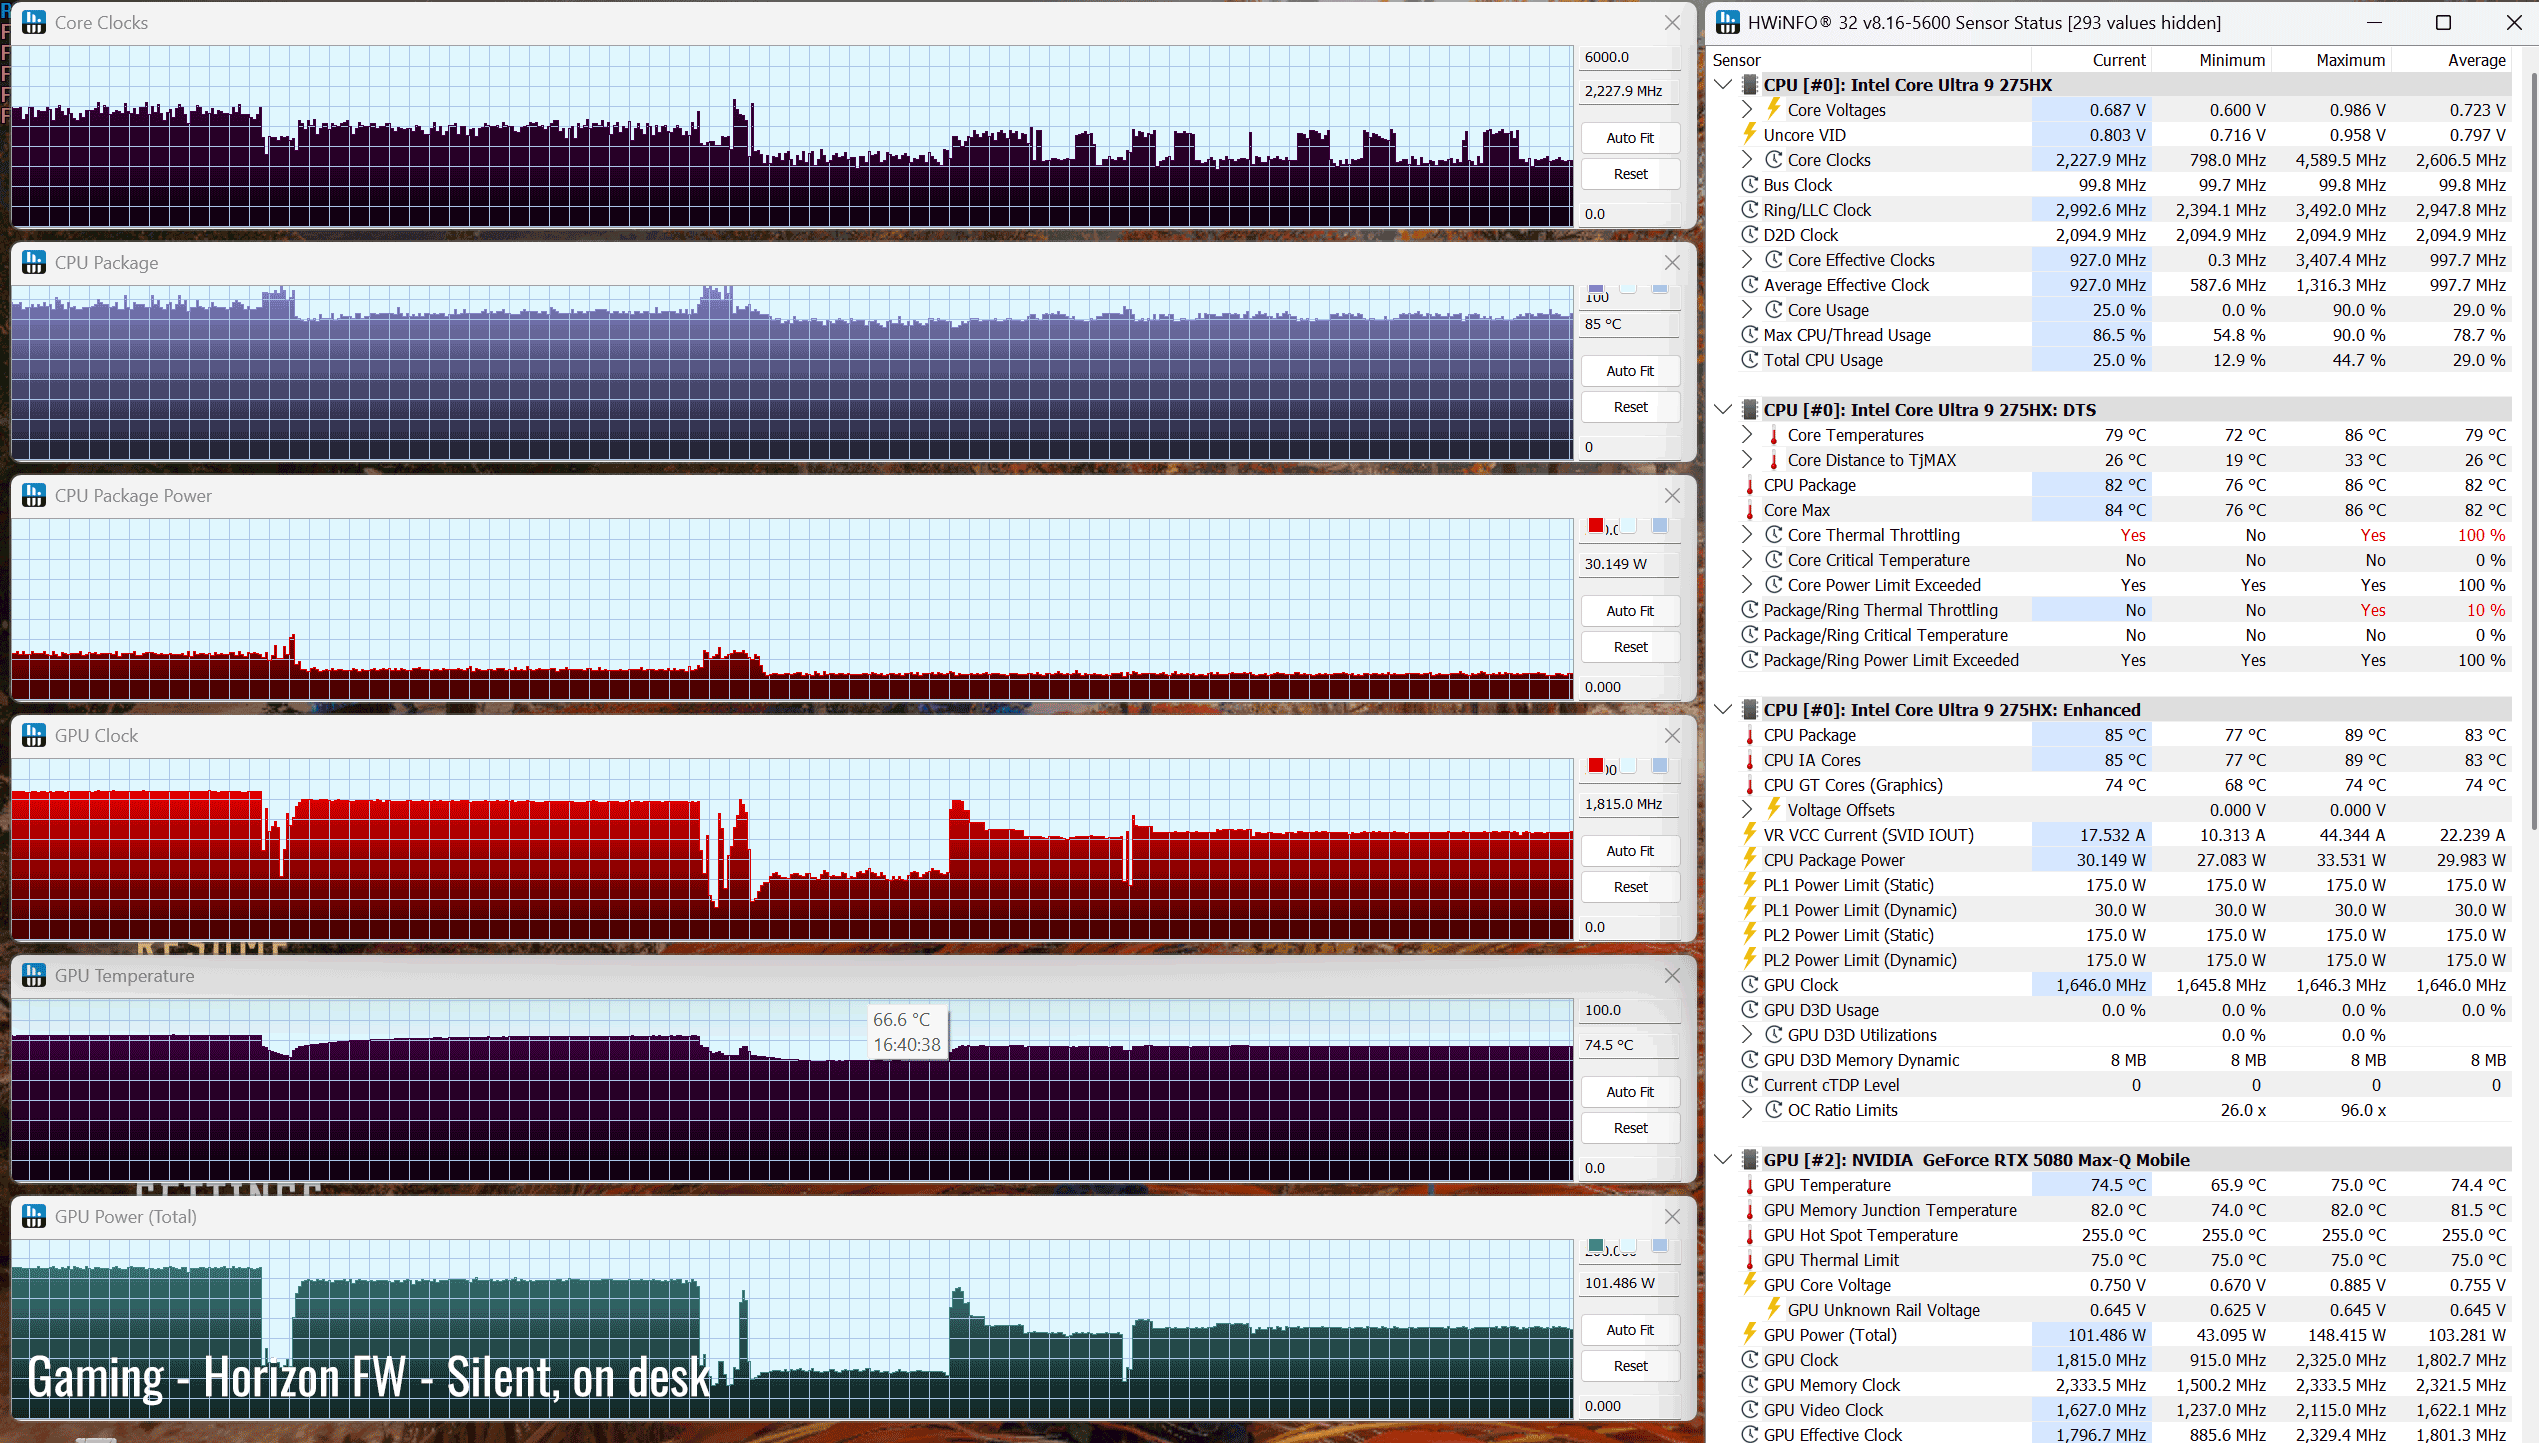Click the Minimum column header
The width and height of the screenshot is (2539, 1443).
point(2231,60)
